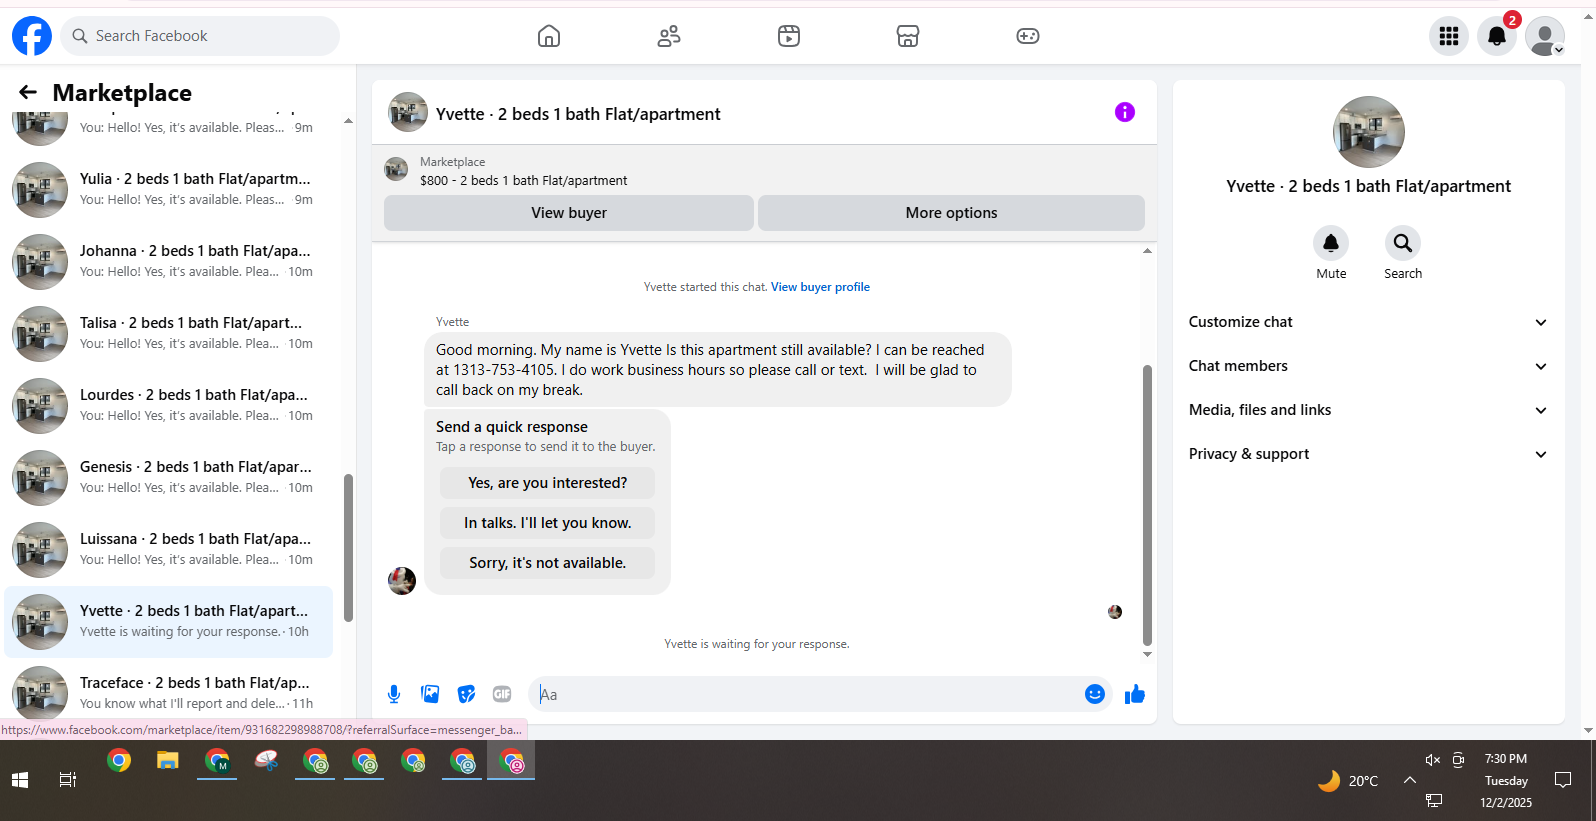Open the View buyer profile link
Image resolution: width=1596 pixels, height=821 pixels.
coord(820,287)
